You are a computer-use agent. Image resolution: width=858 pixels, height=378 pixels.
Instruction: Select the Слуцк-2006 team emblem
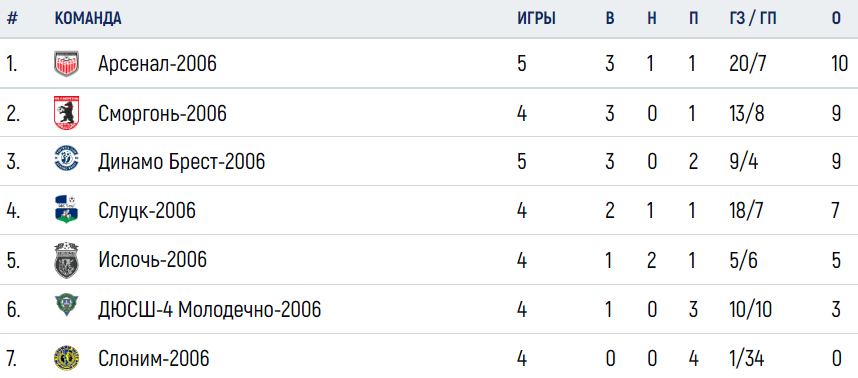coord(67,210)
